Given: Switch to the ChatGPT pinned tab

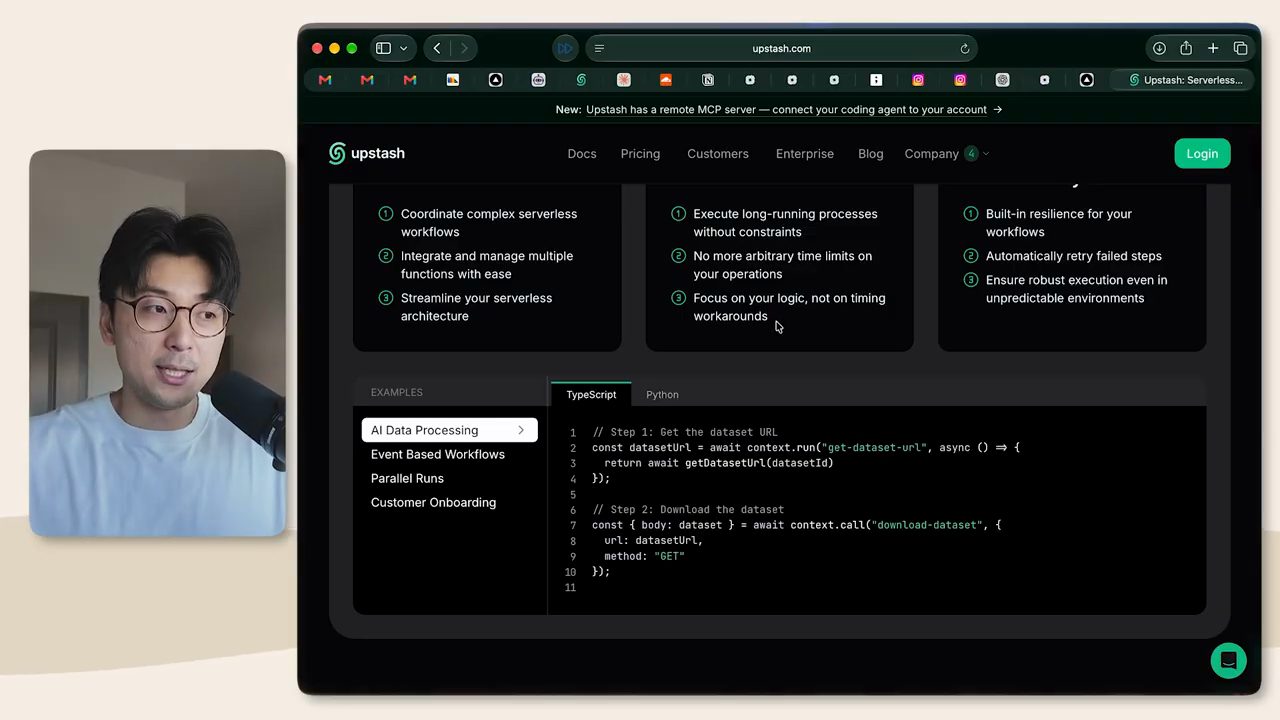Looking at the screenshot, I should point(1002,80).
